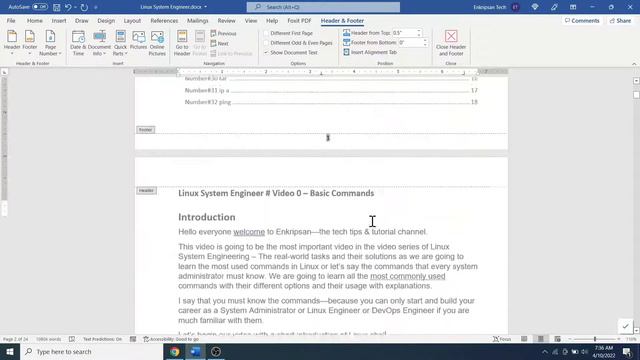Open Windows Start menu
Image resolution: width=640 pixels, height=360 pixels.
coord(10,351)
